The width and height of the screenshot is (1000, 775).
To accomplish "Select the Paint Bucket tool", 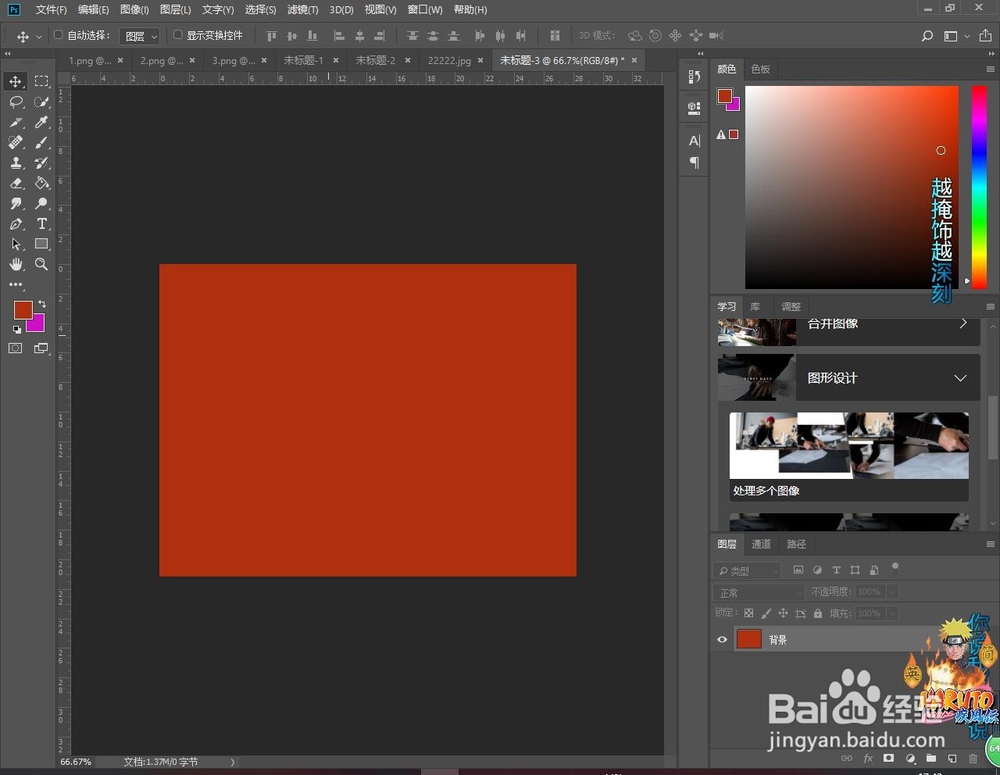I will (41, 184).
